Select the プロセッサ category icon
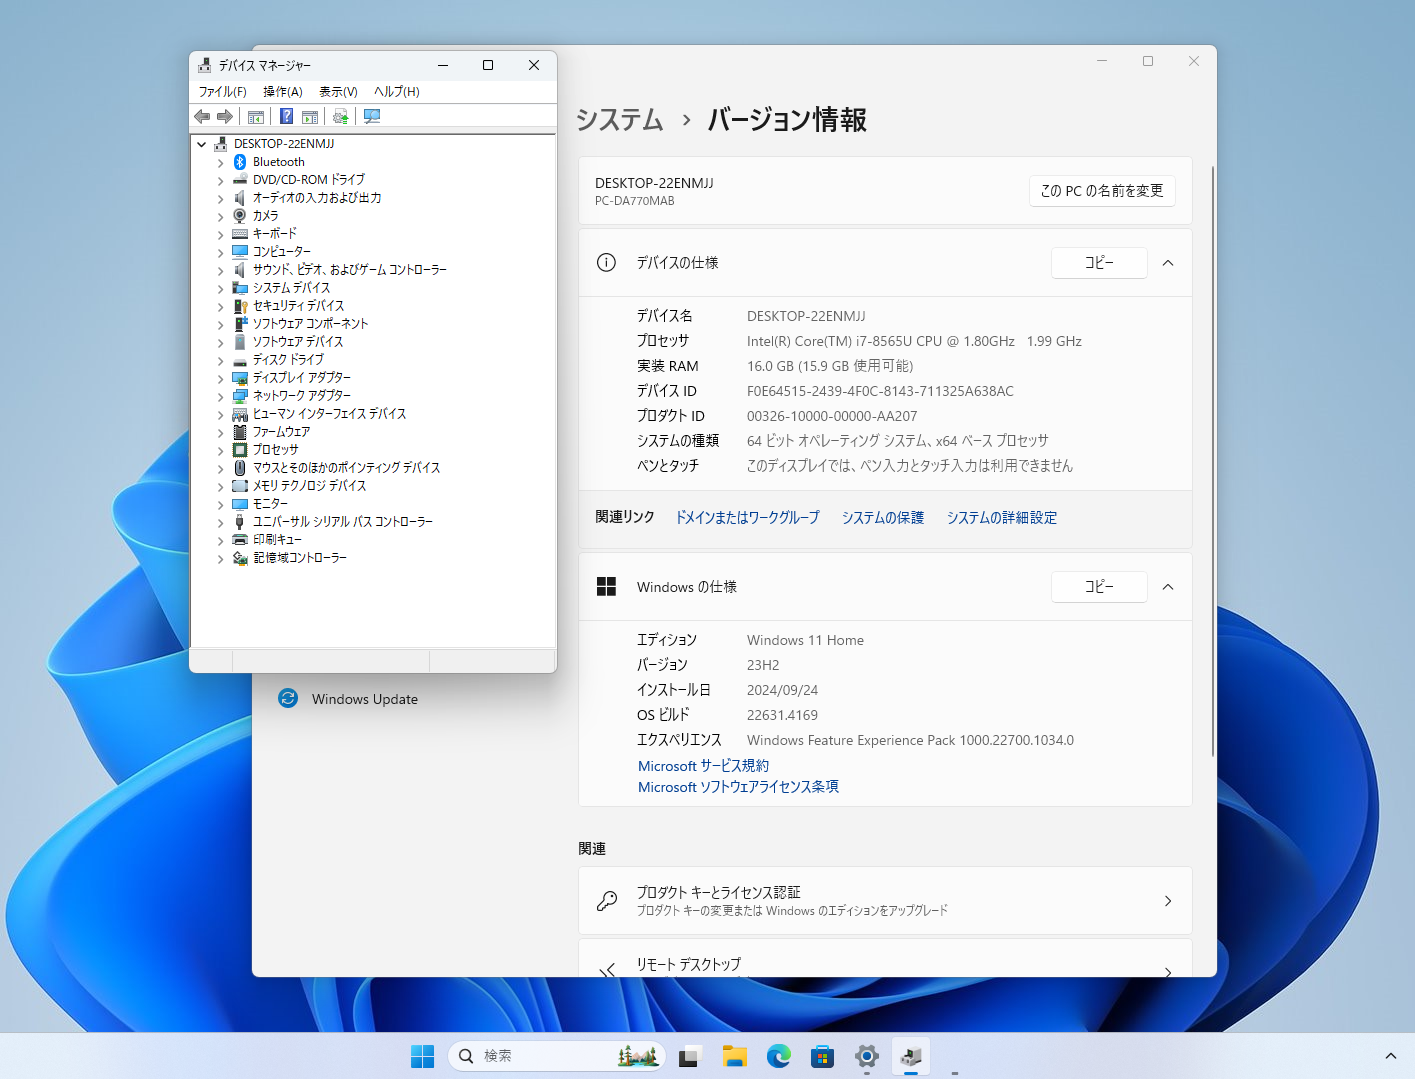This screenshot has width=1415, height=1079. pos(240,450)
